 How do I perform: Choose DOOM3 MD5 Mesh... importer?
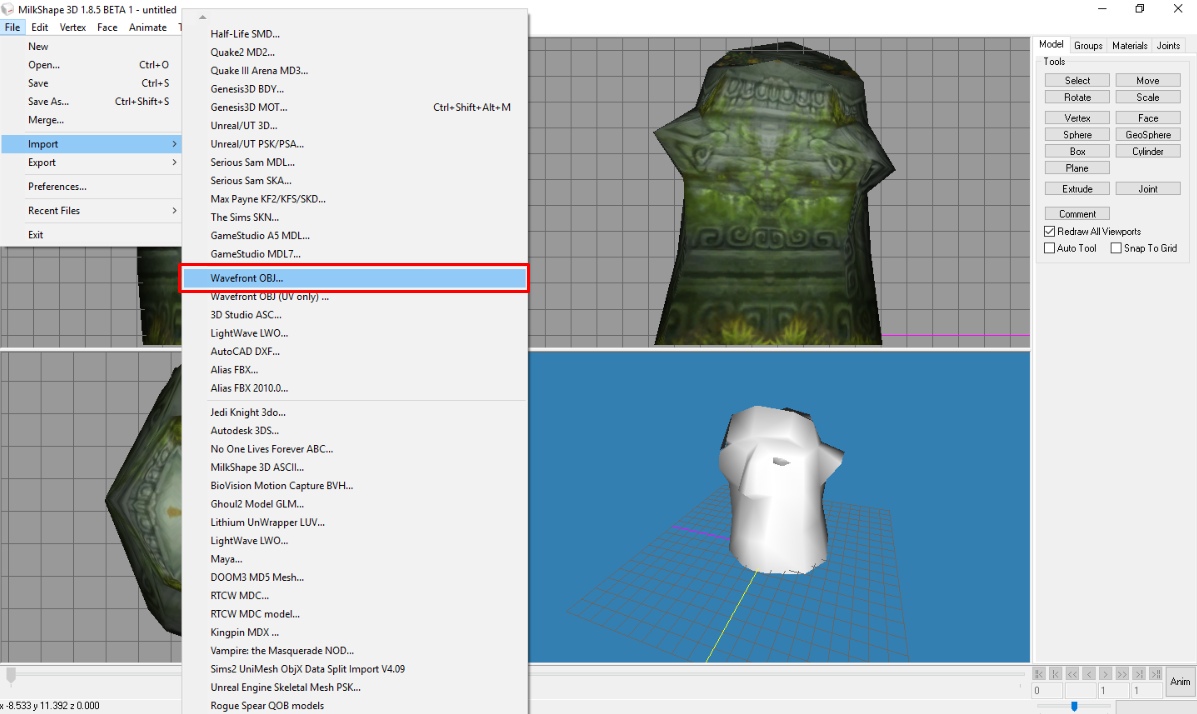click(355, 577)
